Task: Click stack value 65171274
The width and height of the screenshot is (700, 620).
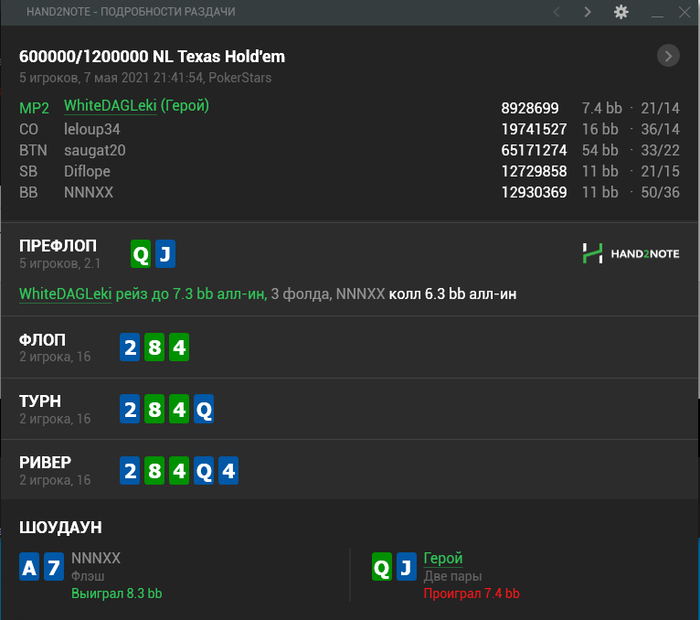Action: point(534,150)
